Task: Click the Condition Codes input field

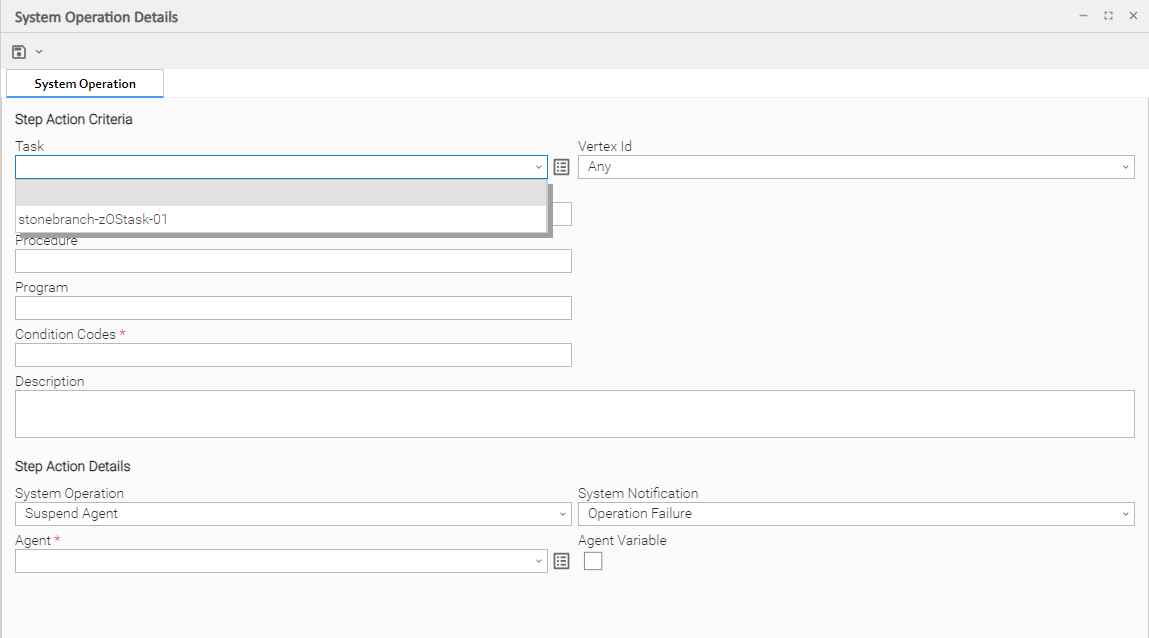Action: [x=293, y=355]
